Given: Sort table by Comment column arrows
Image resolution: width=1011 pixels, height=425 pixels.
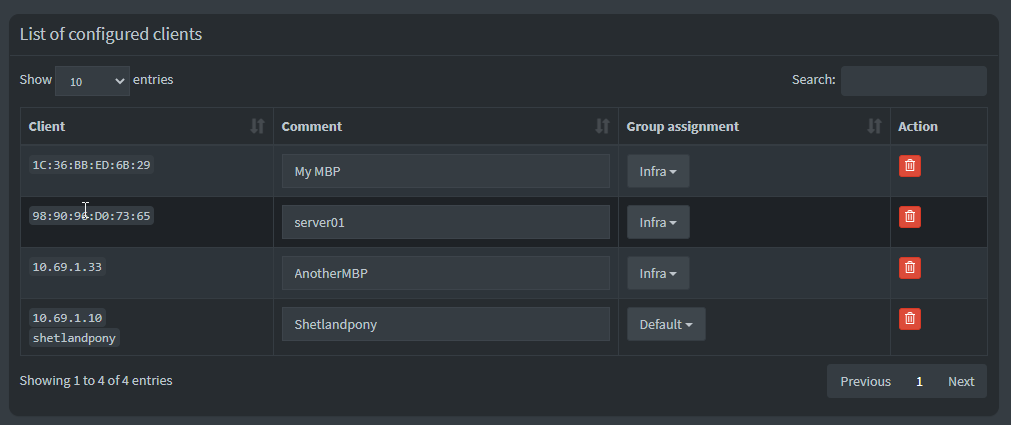Looking at the screenshot, I should click(602, 126).
